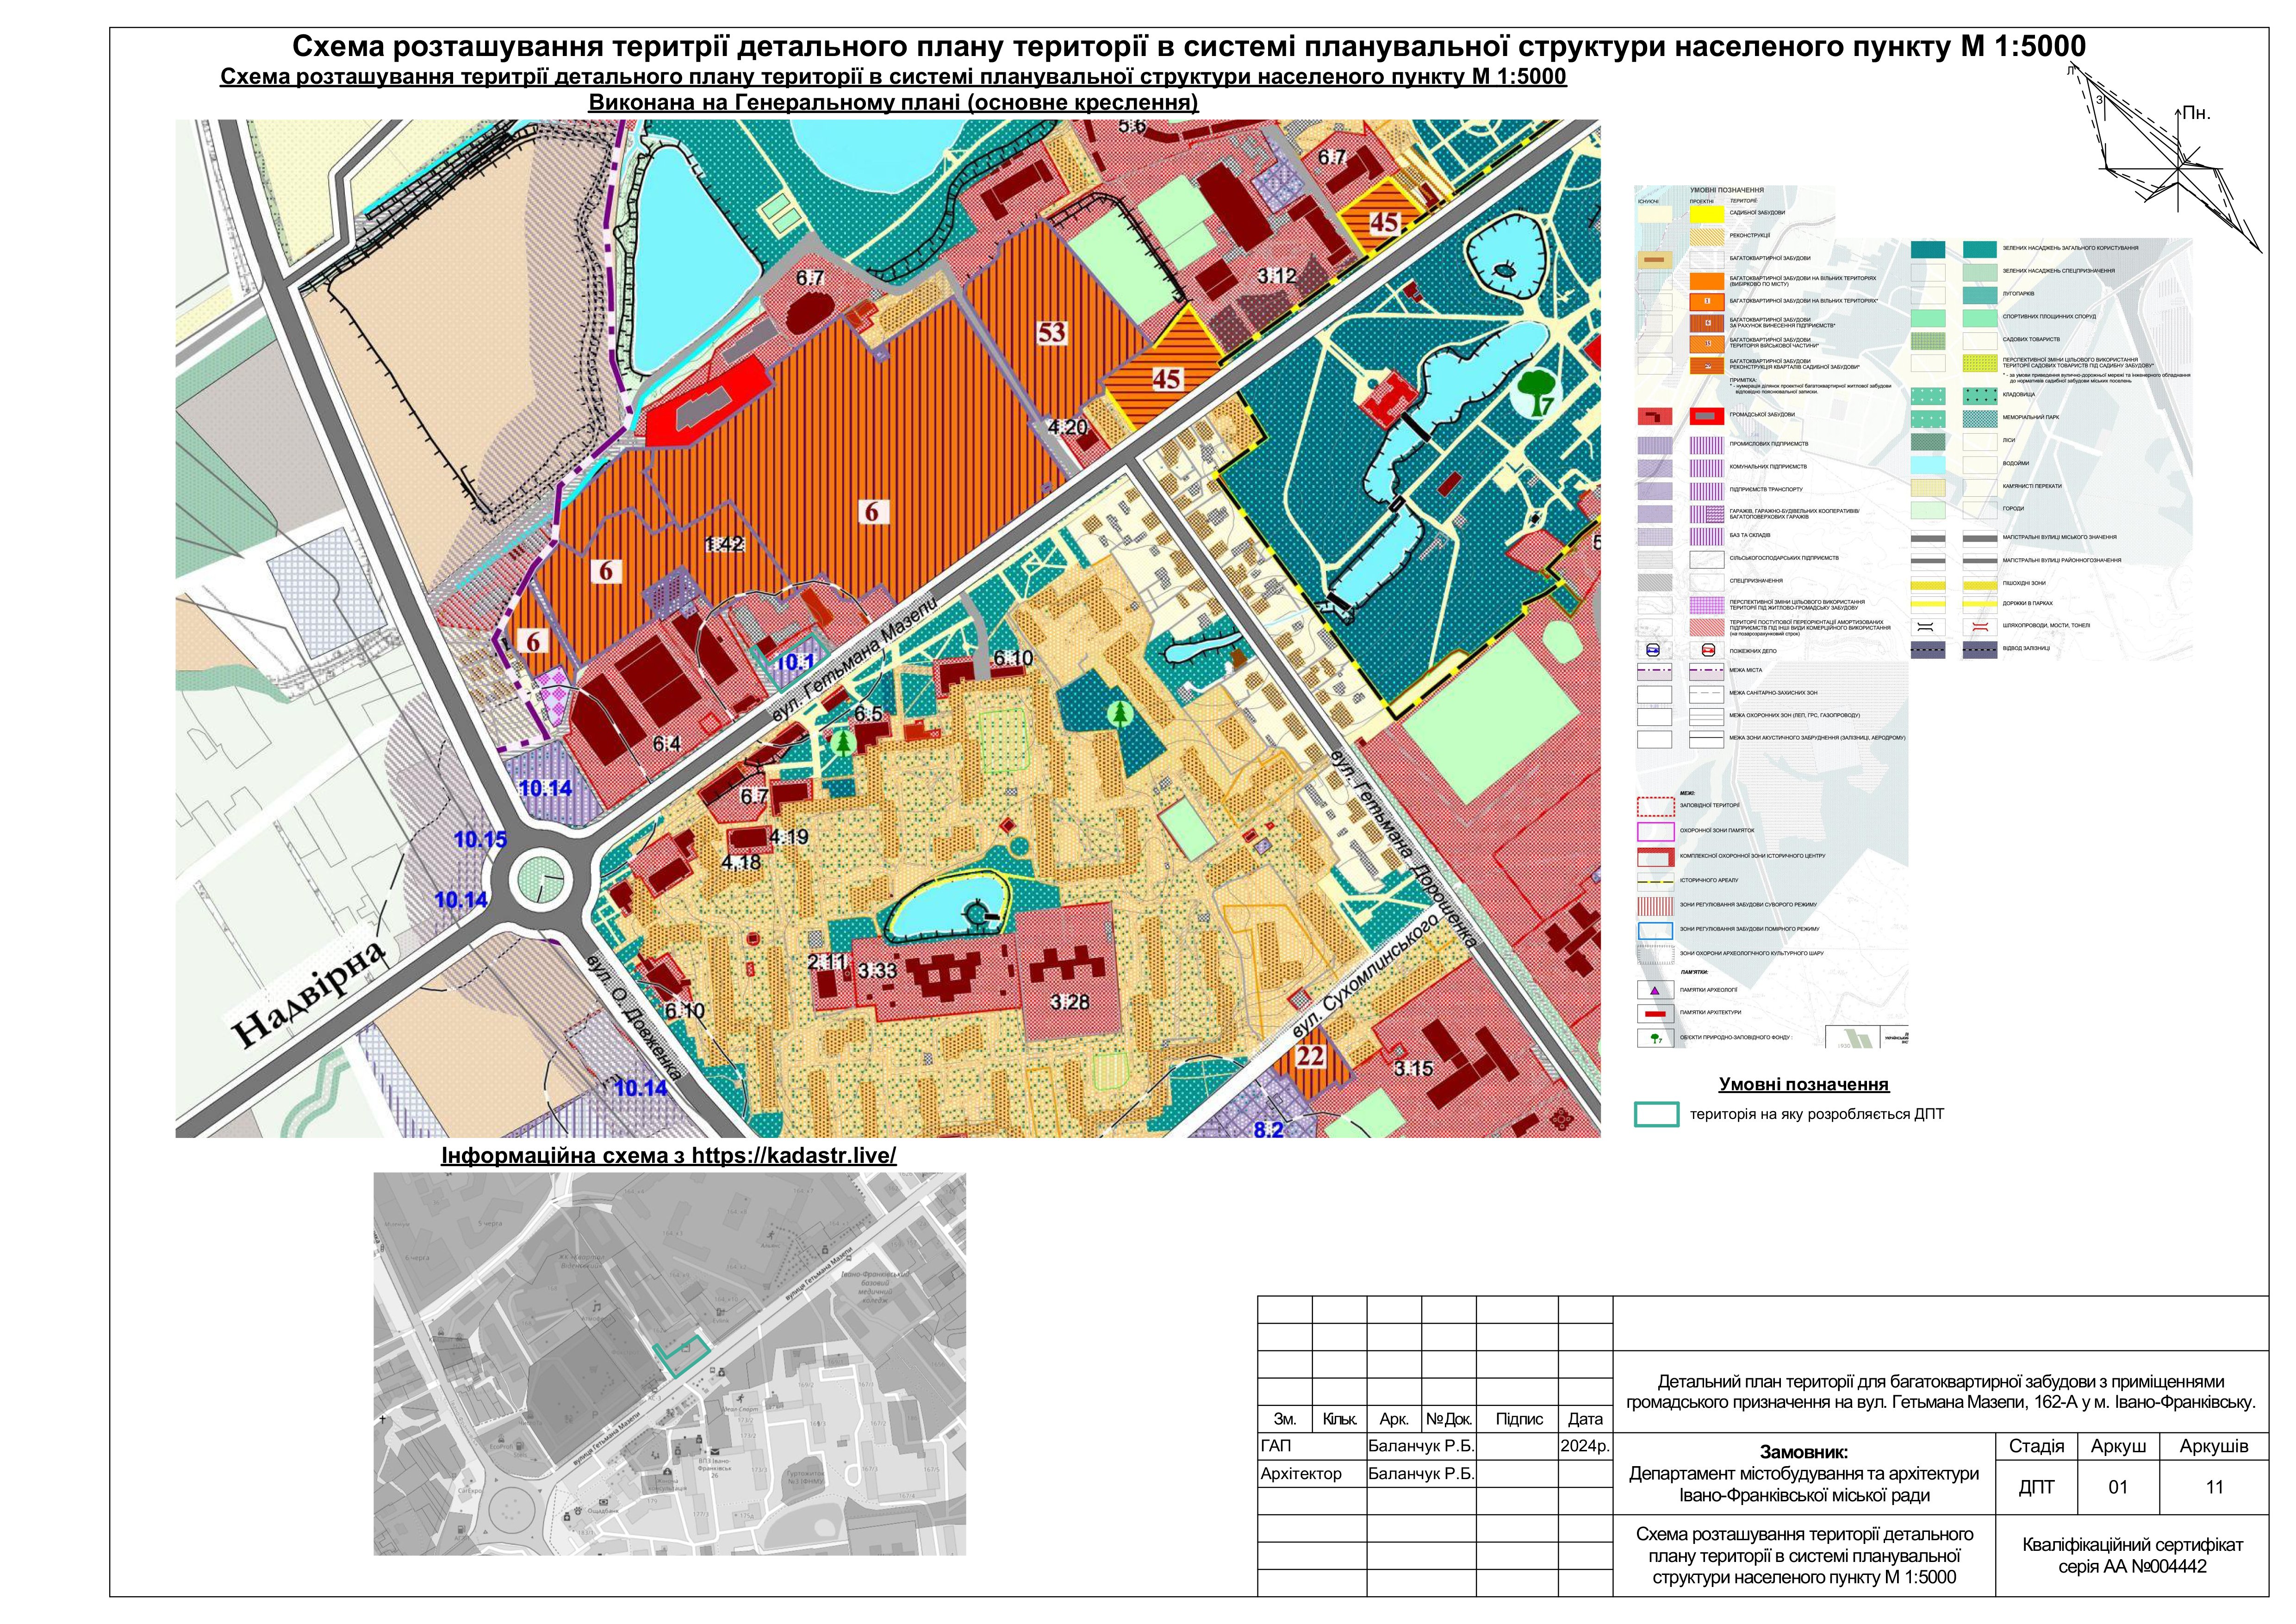
Task: Click the orange zone number 53 label
Action: click(1051, 332)
